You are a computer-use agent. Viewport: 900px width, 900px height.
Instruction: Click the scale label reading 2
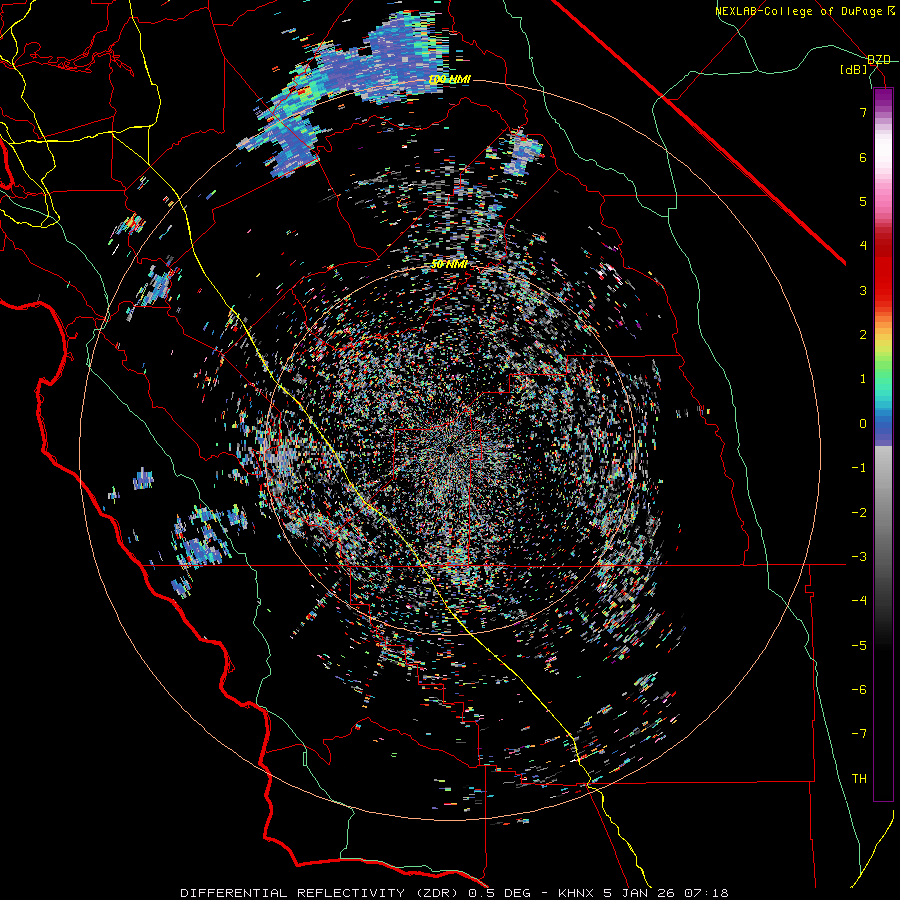coord(863,335)
